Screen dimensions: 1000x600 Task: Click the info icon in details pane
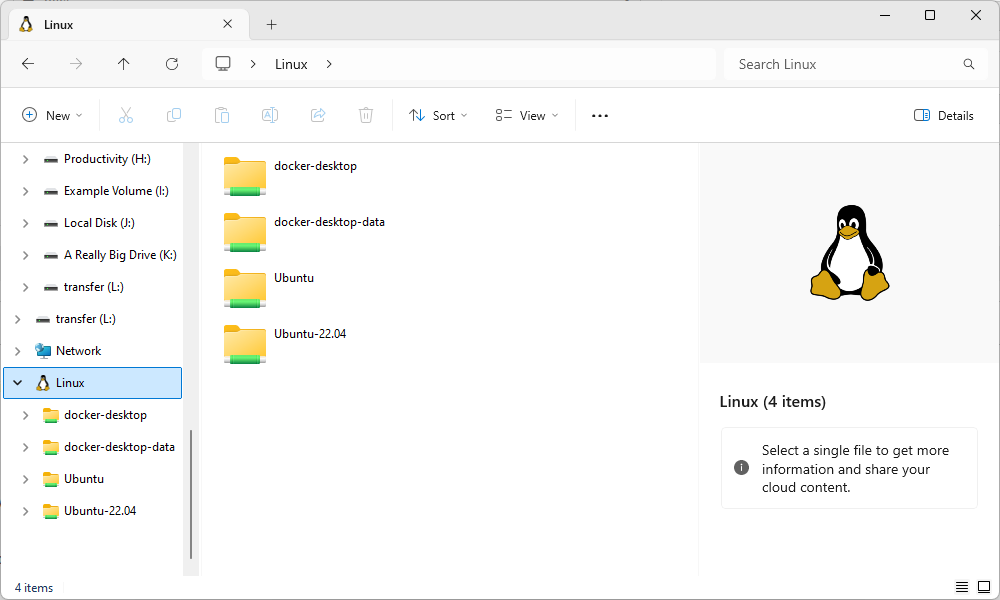tap(741, 467)
